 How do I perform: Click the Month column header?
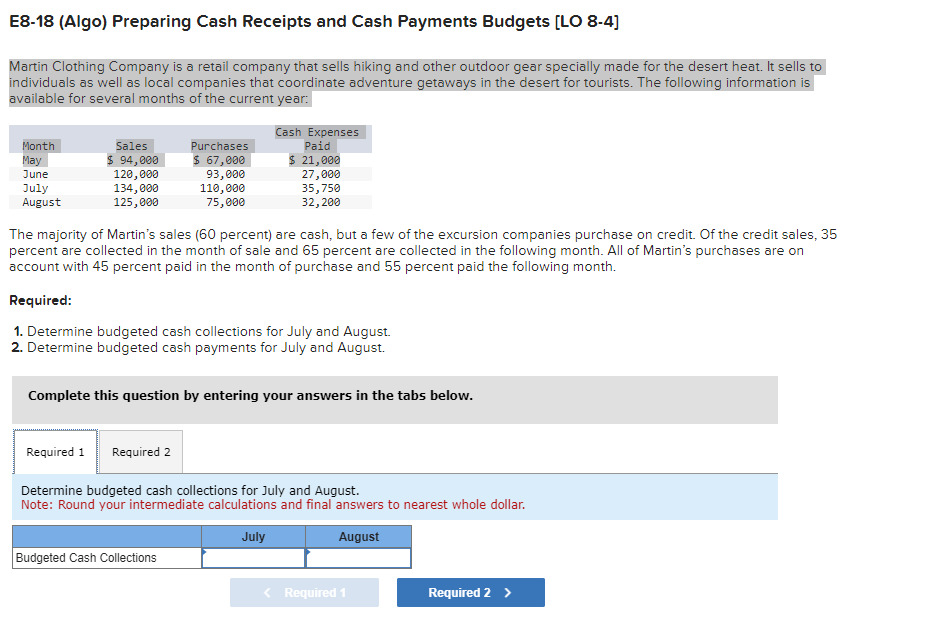pos(38,146)
